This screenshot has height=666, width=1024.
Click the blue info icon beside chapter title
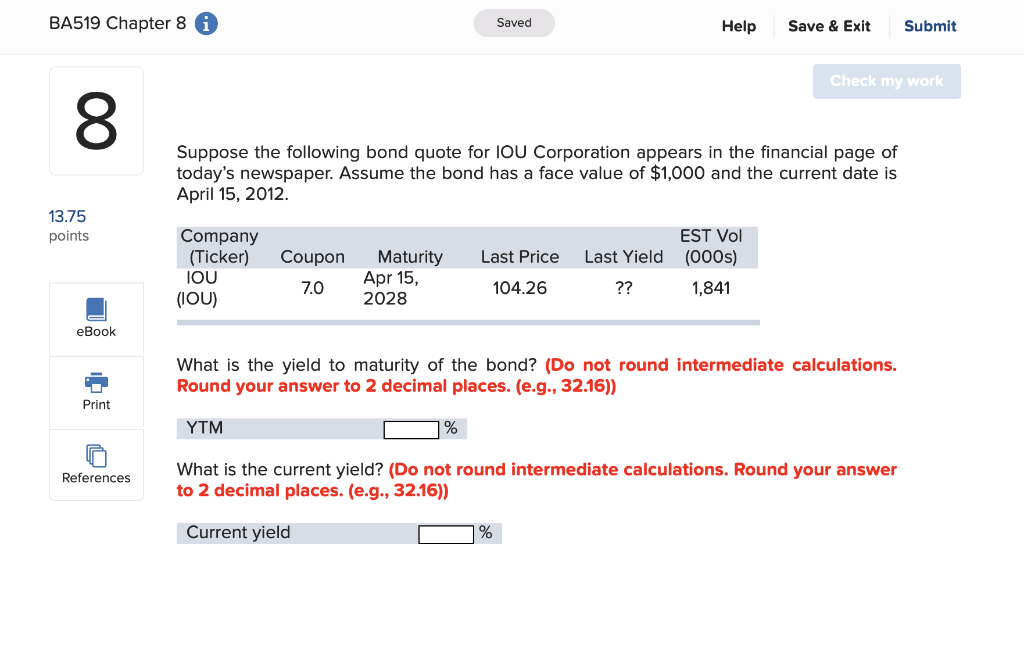(x=205, y=23)
